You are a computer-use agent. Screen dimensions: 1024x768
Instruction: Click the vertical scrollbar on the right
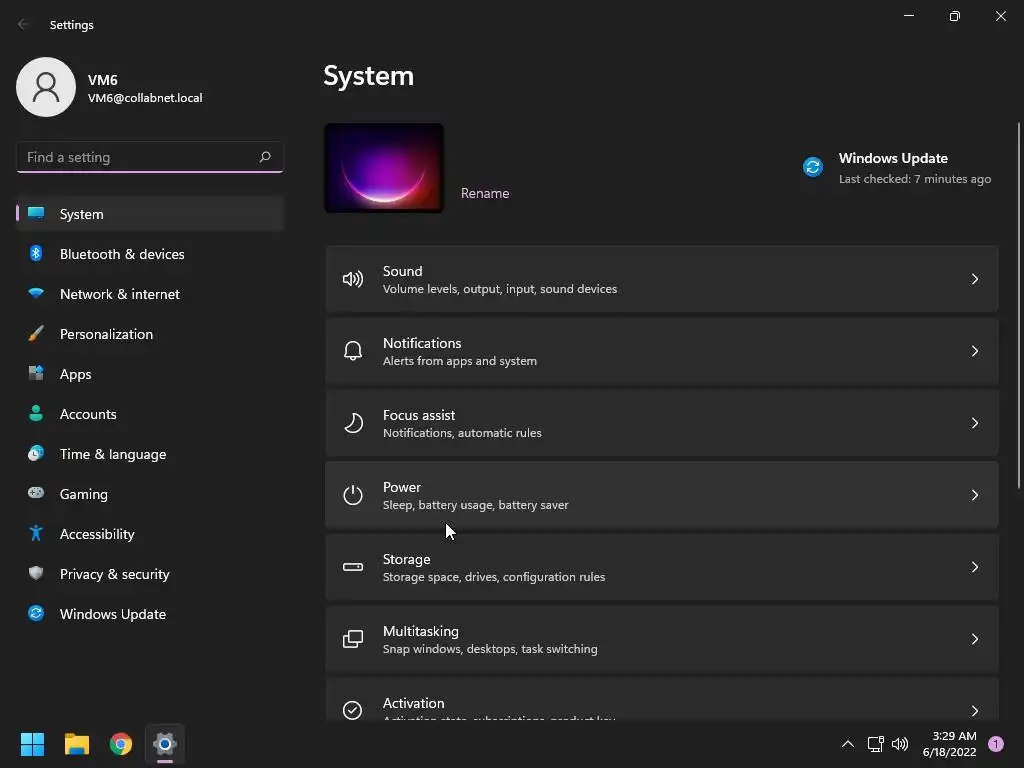(1018, 305)
